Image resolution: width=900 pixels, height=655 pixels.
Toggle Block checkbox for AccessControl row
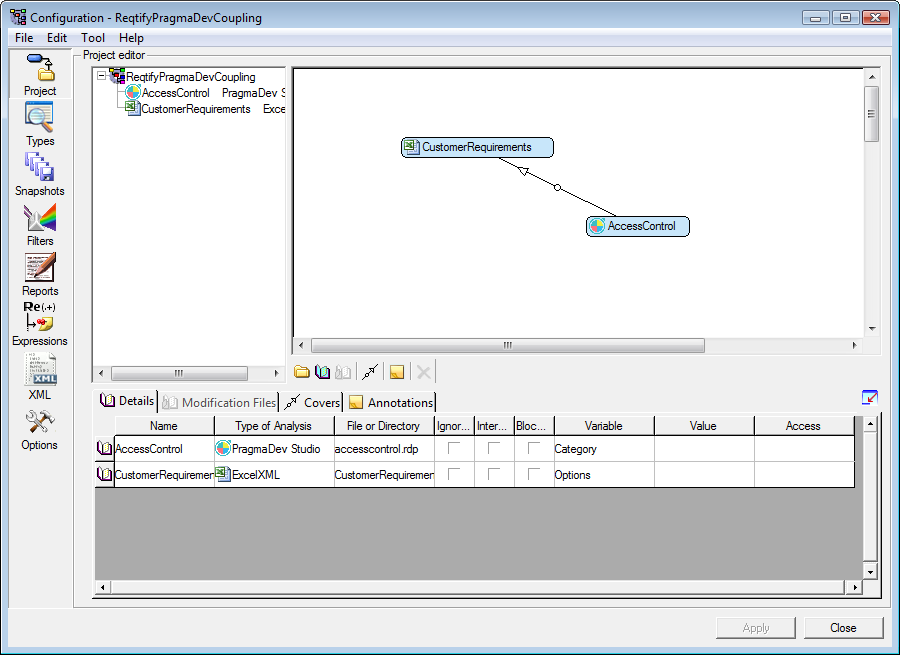click(534, 449)
